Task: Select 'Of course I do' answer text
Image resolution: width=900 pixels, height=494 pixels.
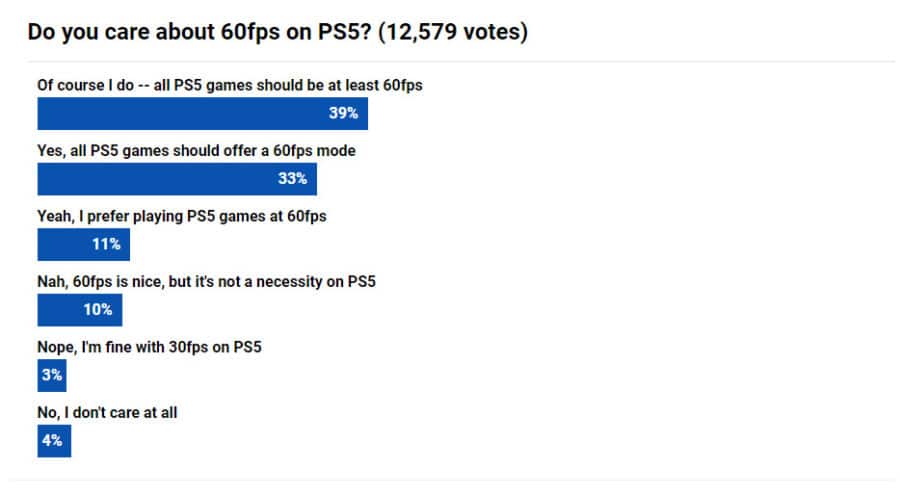Action: pos(230,86)
